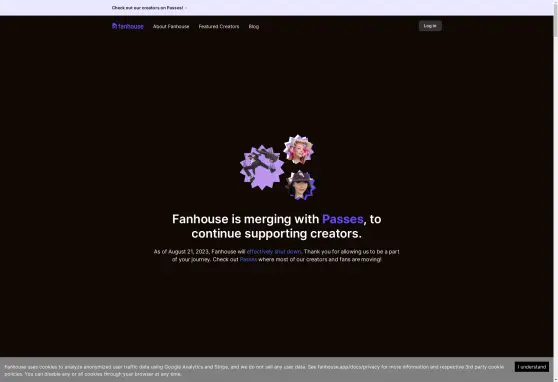Click the 'continue supporting creators.' headline text
The height and width of the screenshot is (382, 558).
[x=277, y=234]
